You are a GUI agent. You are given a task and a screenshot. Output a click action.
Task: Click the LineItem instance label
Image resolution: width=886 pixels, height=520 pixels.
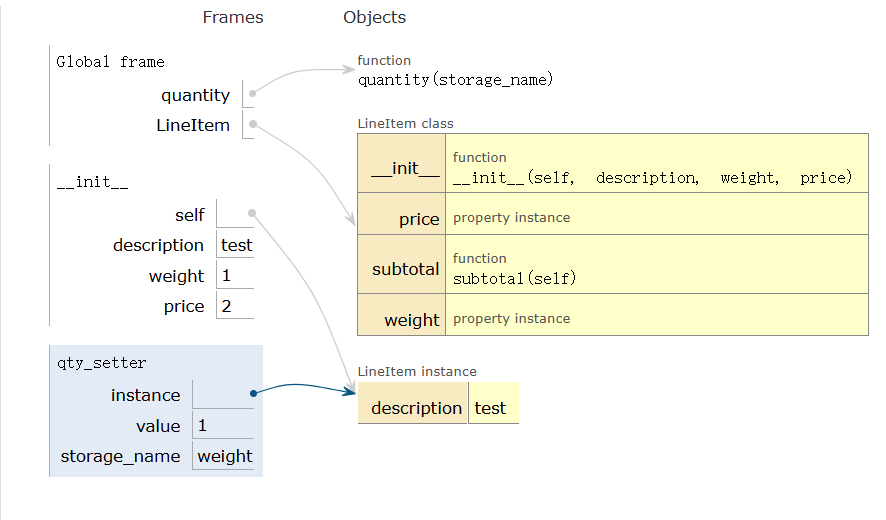click(x=417, y=372)
